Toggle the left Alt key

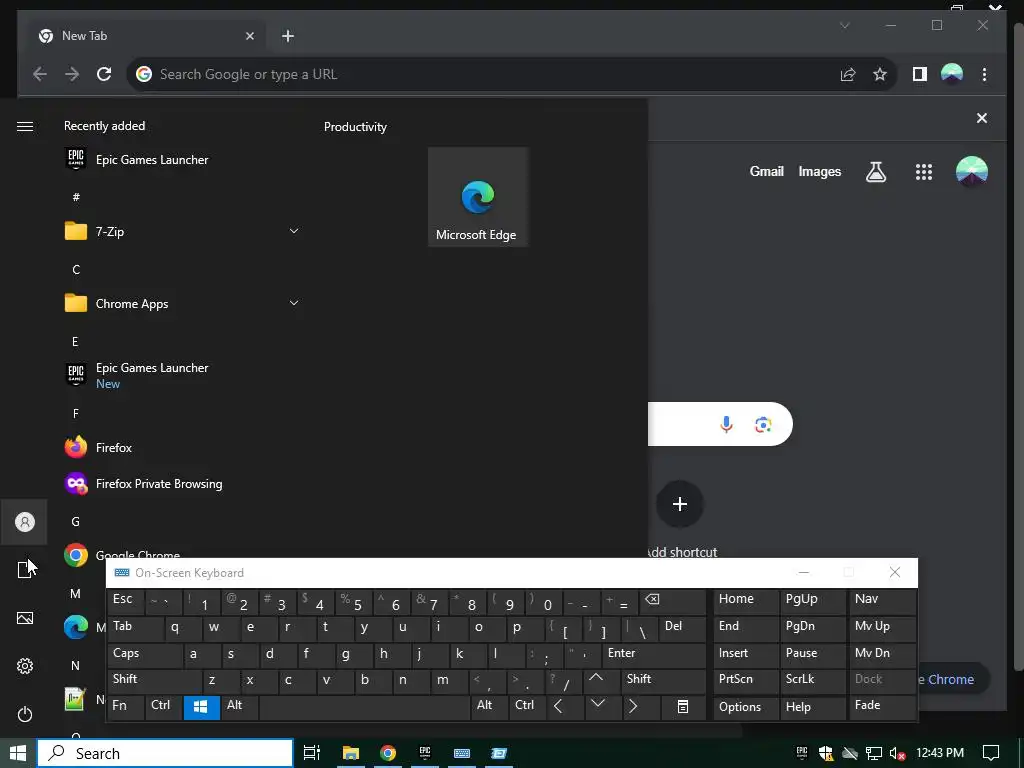(239, 707)
